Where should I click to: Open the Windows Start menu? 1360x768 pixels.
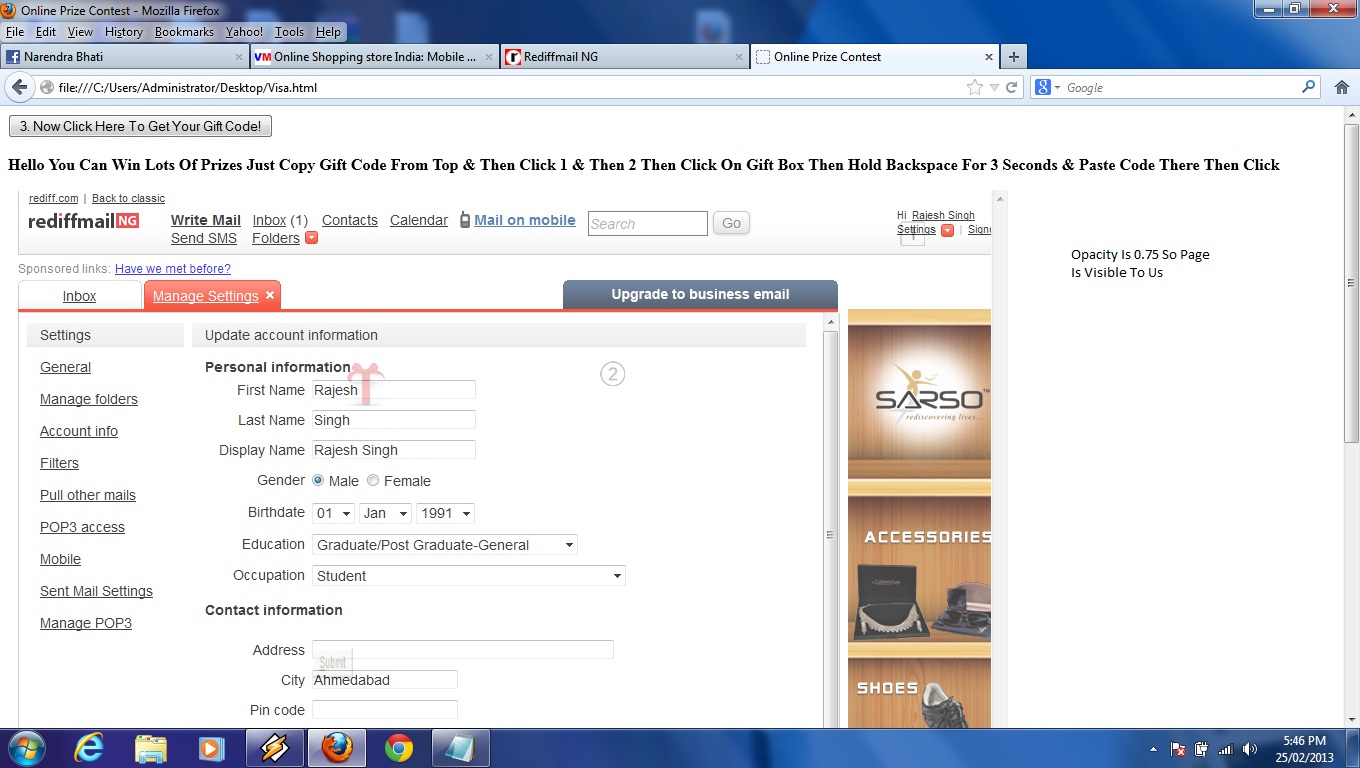click(25, 748)
